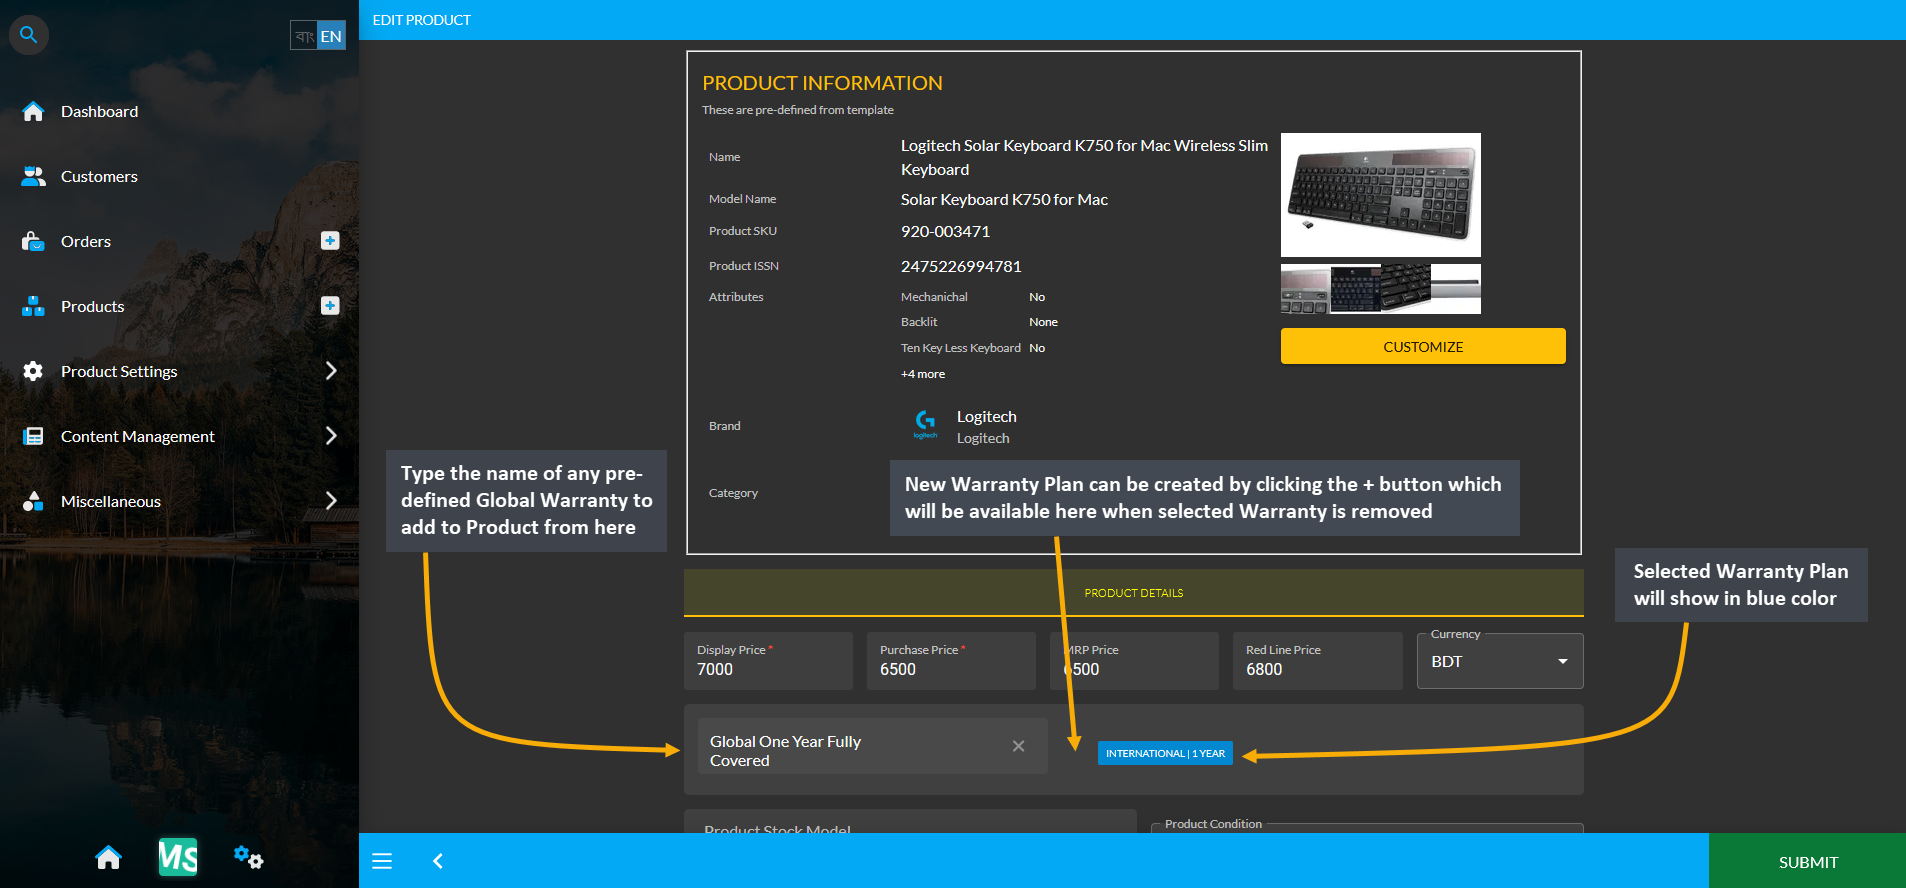Click the Miscellaneous shapes icon
This screenshot has width=1906, height=888.
coord(33,501)
